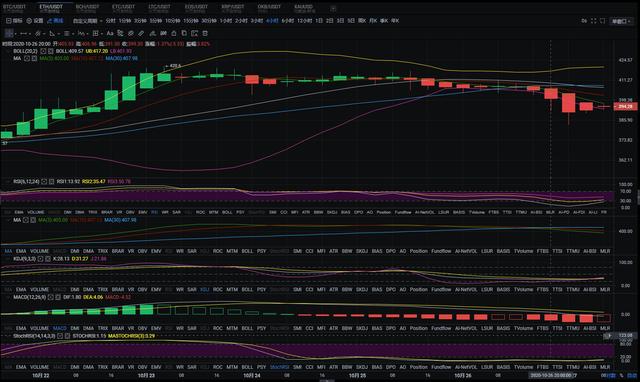This screenshot has height=382, width=640.
Task: Switch timeframe to 分时
Action: click(x=110, y=20)
